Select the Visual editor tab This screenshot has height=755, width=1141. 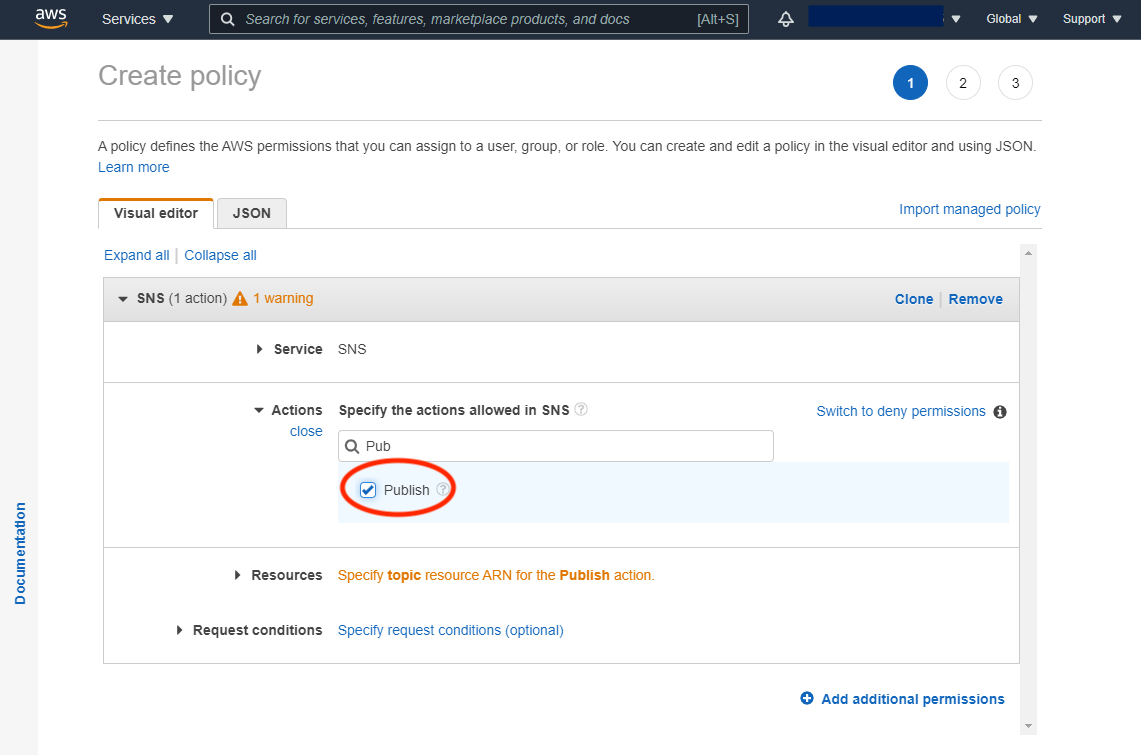(156, 213)
